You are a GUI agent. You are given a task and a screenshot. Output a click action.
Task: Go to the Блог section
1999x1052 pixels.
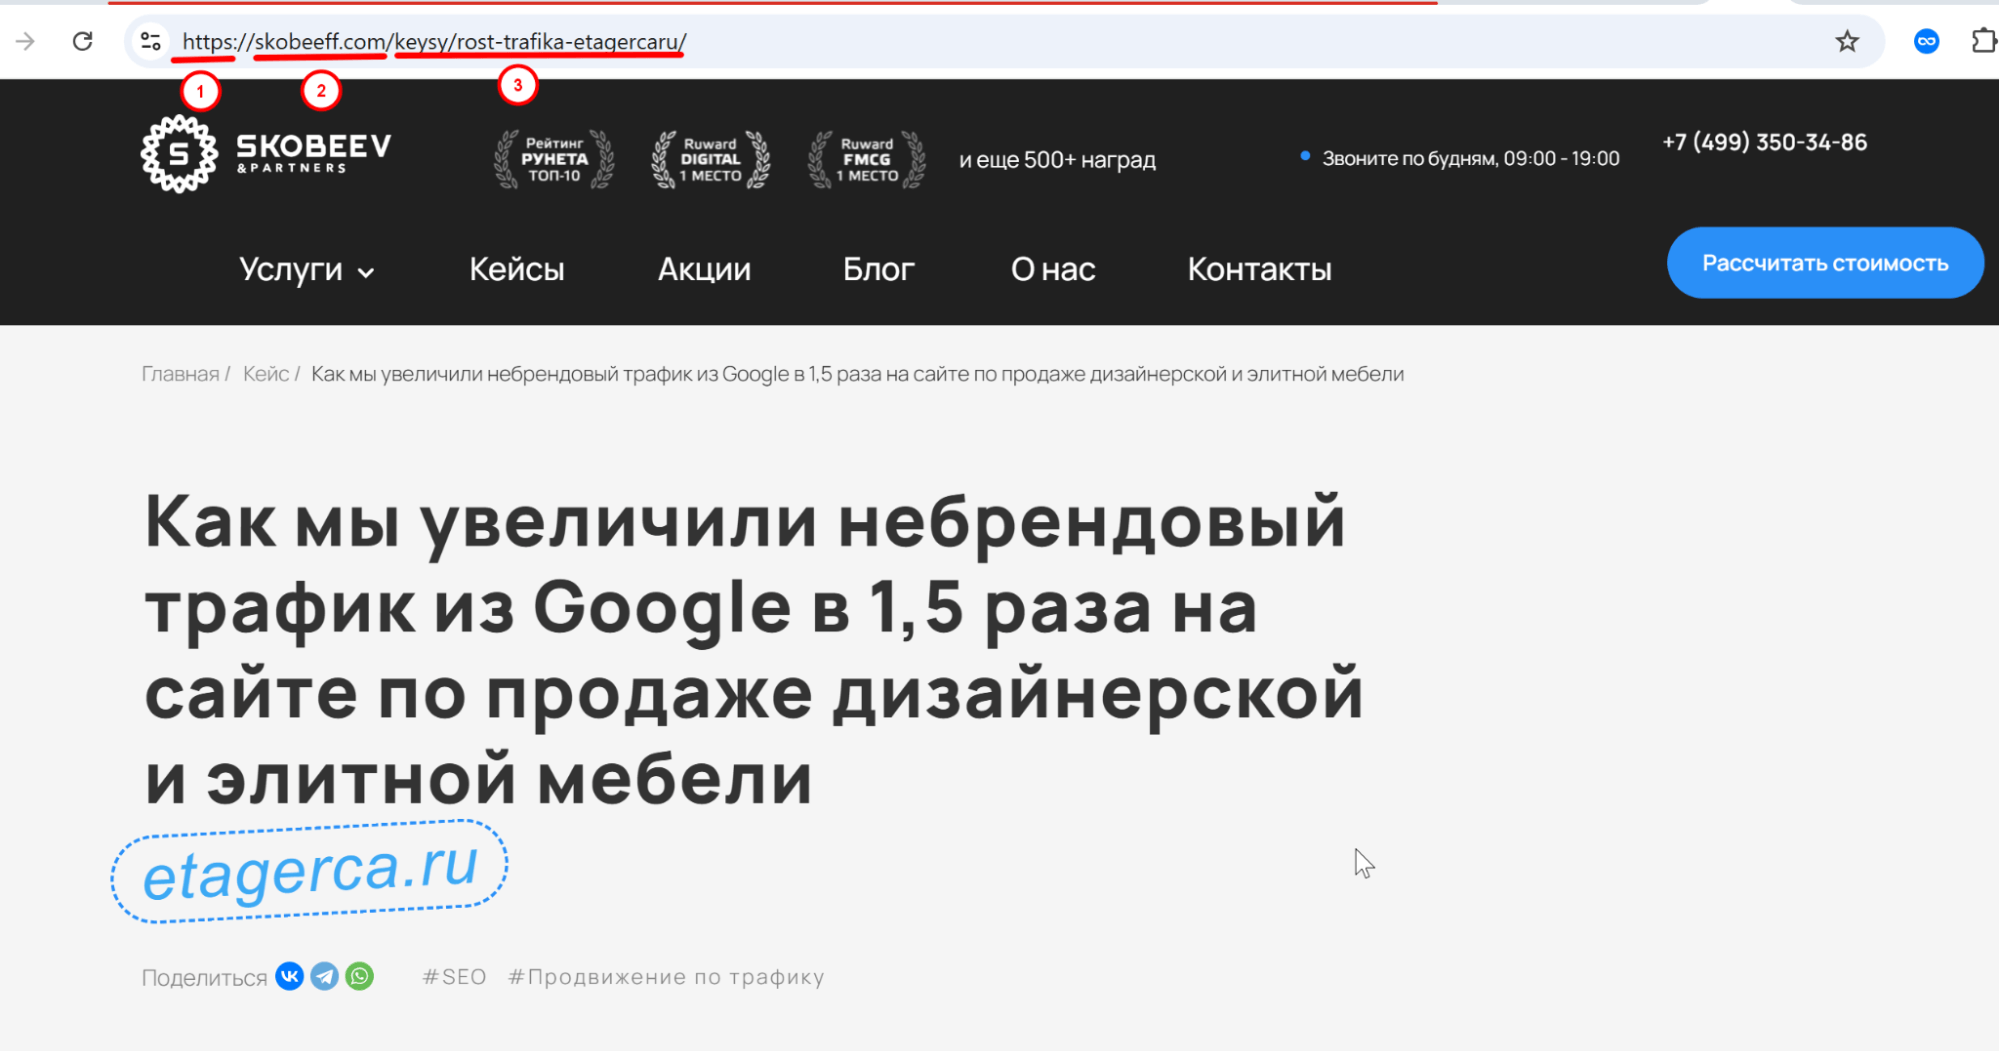pyautogui.click(x=878, y=269)
